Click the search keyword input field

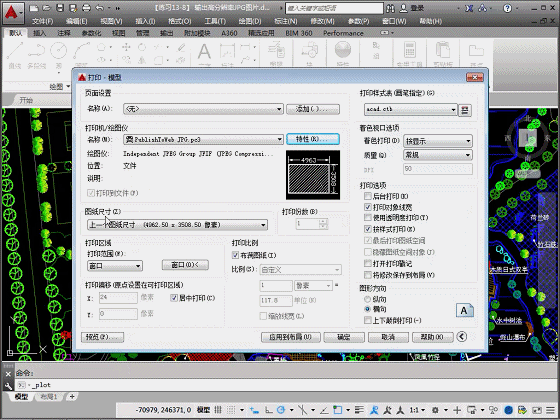tap(334, 8)
